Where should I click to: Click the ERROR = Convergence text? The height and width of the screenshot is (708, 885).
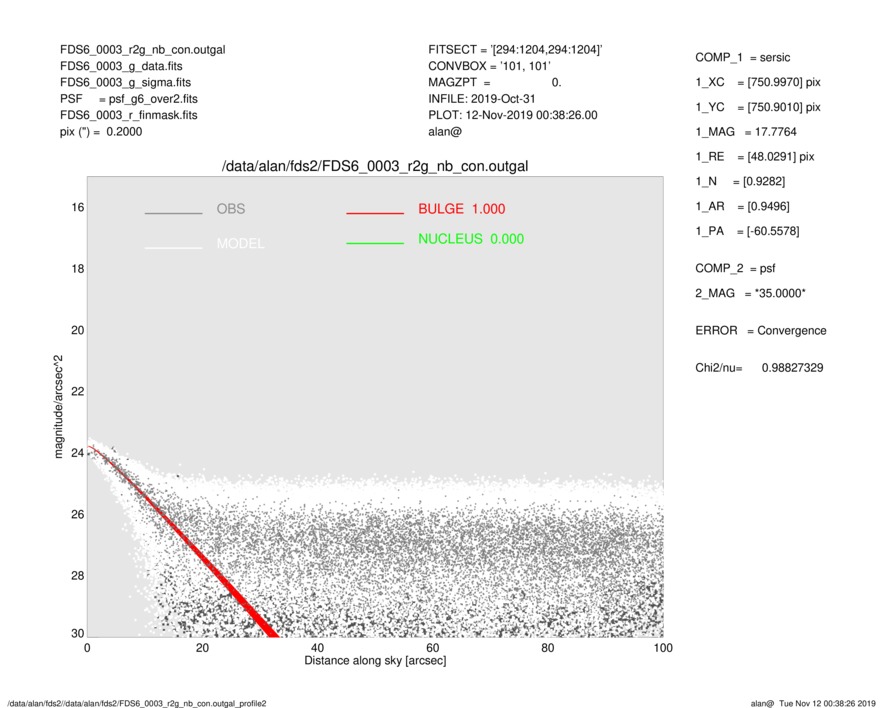point(760,331)
